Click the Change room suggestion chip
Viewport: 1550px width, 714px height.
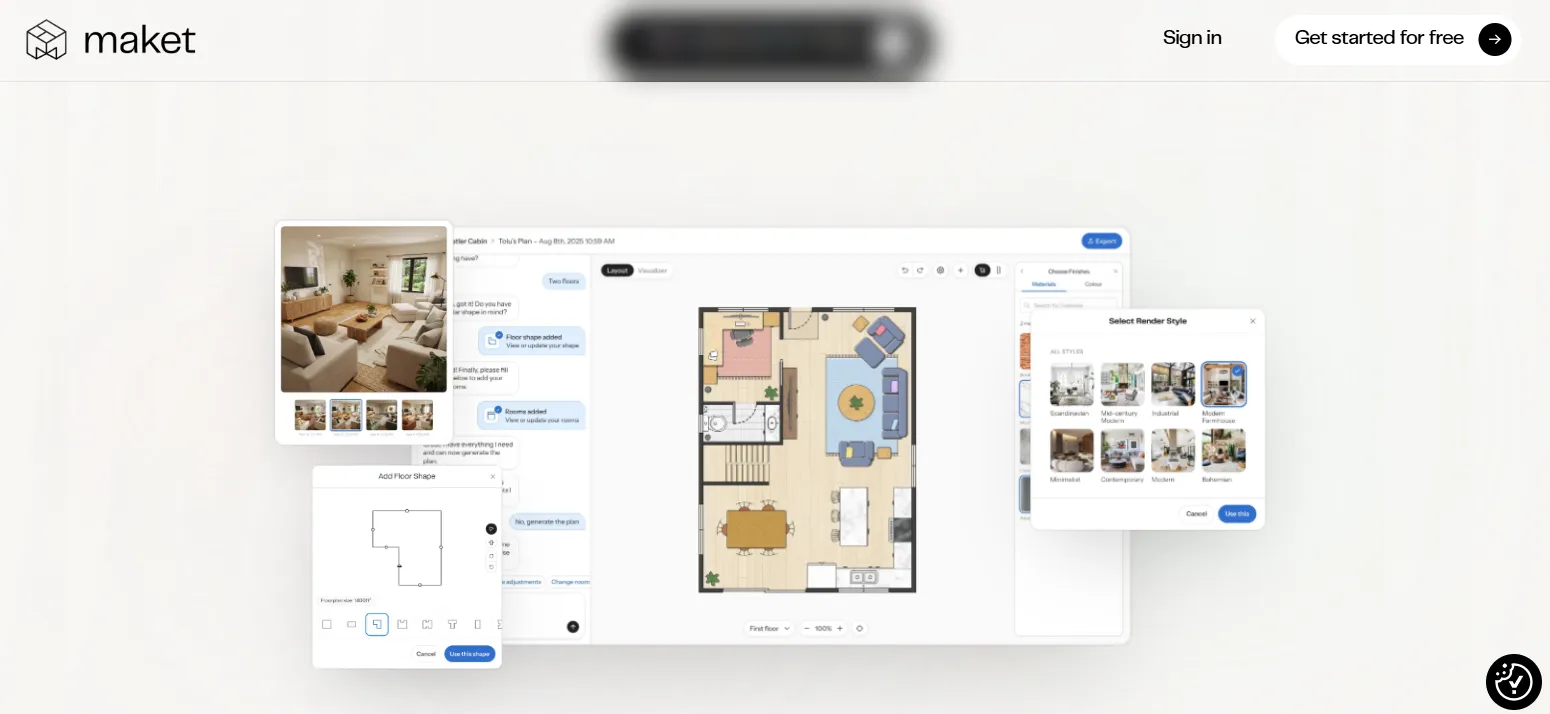point(570,582)
